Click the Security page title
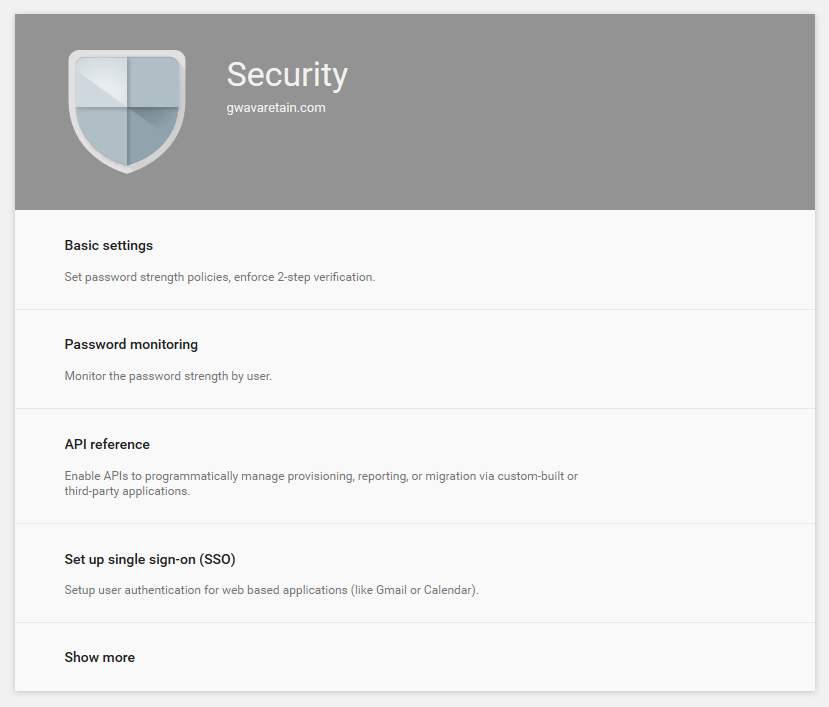 pyautogui.click(x=287, y=75)
